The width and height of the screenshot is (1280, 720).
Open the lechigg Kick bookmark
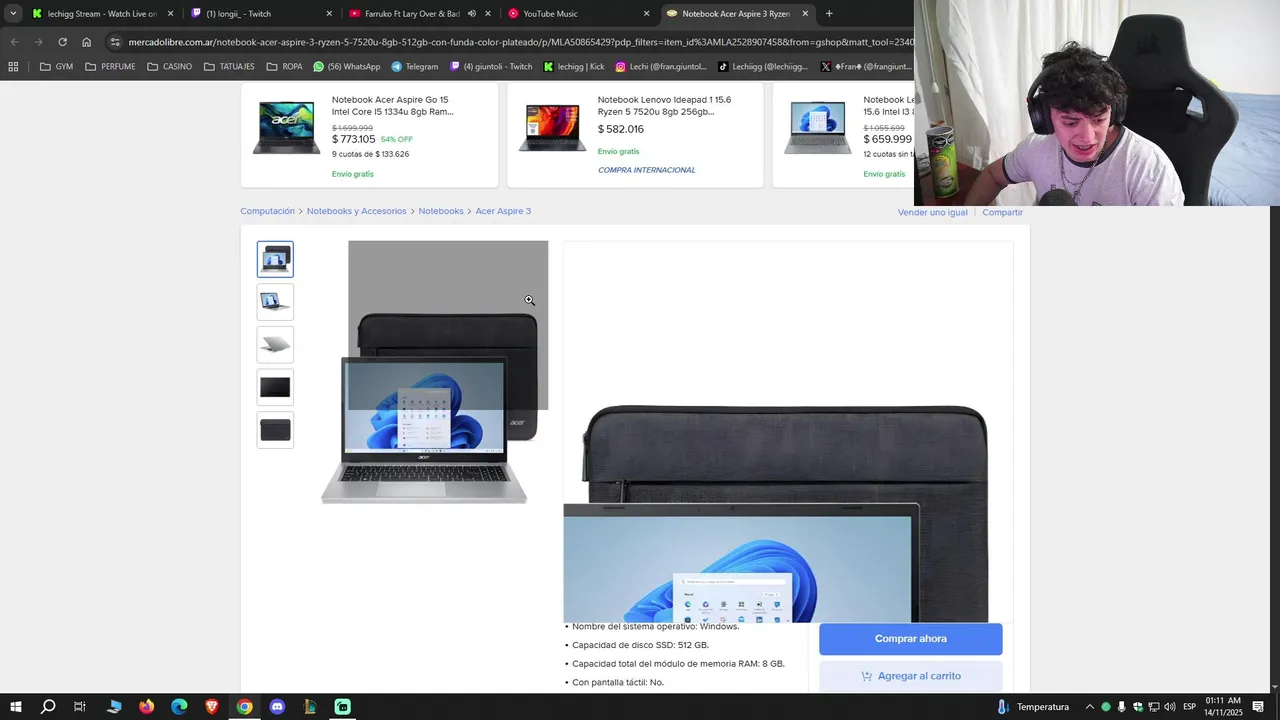574,67
